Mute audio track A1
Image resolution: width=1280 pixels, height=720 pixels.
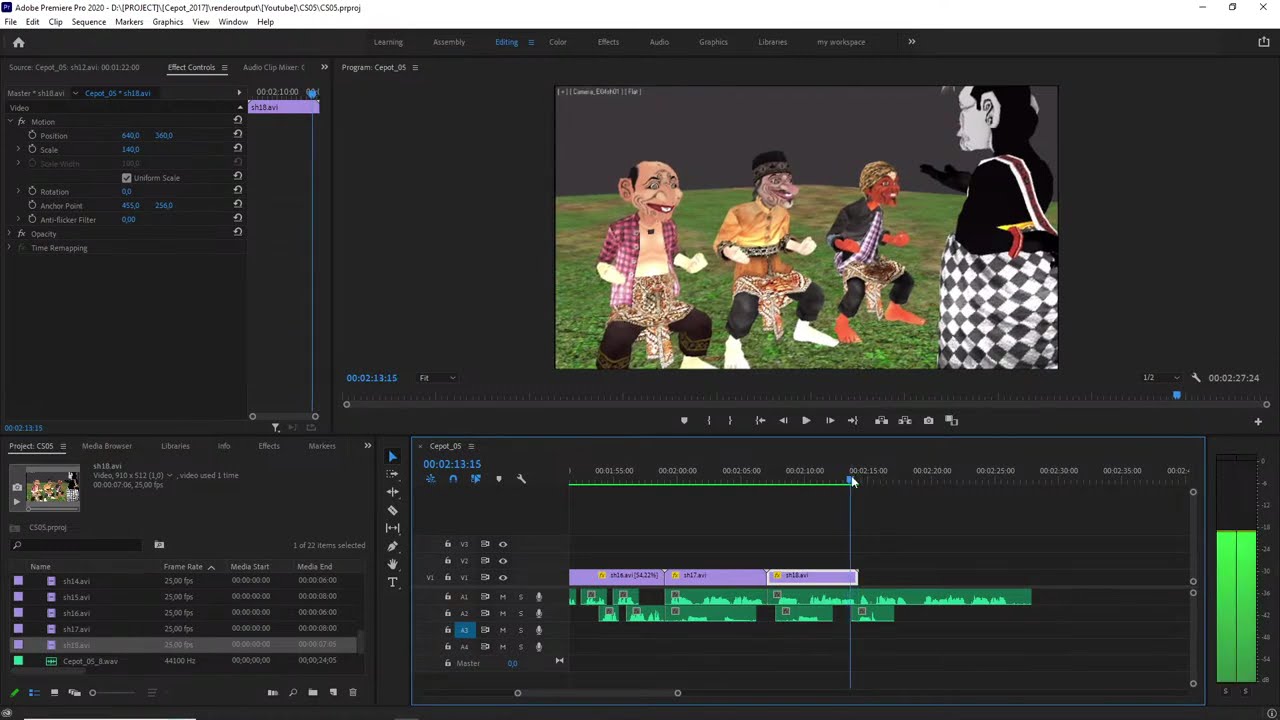503,597
